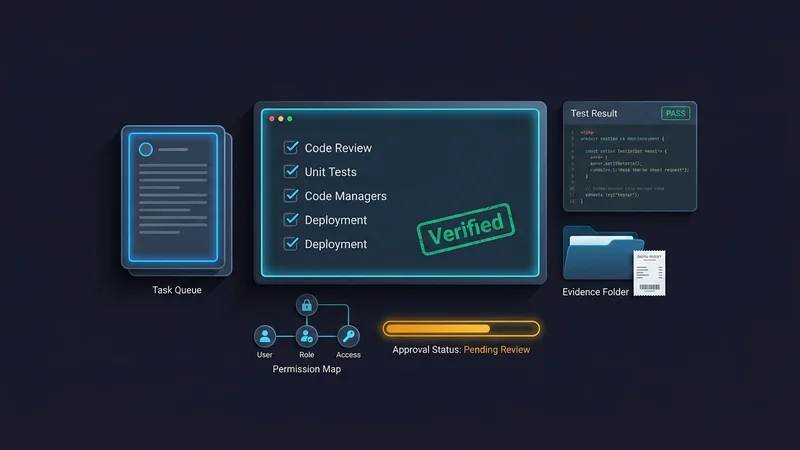800x450 pixels.
Task: Click the Code Managers label
Action: pos(345,196)
